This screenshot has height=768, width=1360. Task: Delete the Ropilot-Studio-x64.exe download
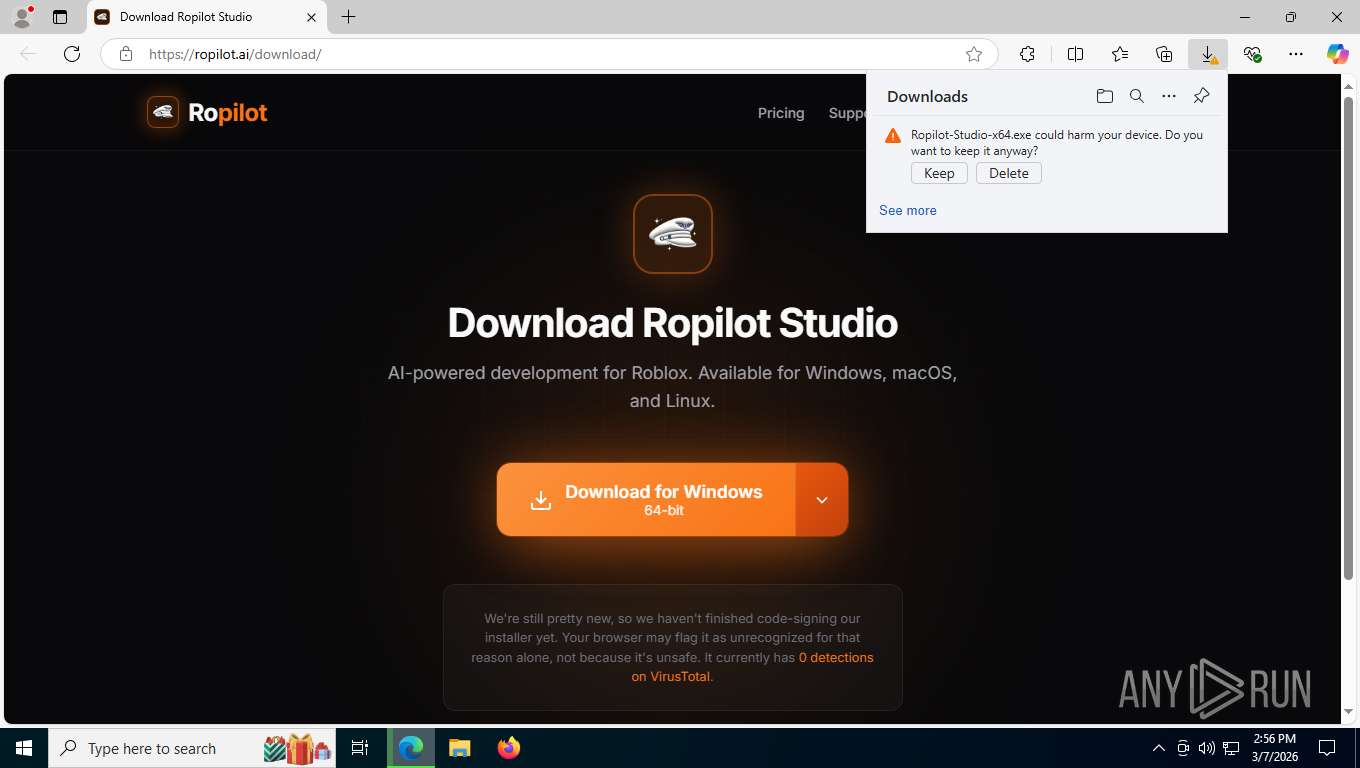click(1009, 173)
